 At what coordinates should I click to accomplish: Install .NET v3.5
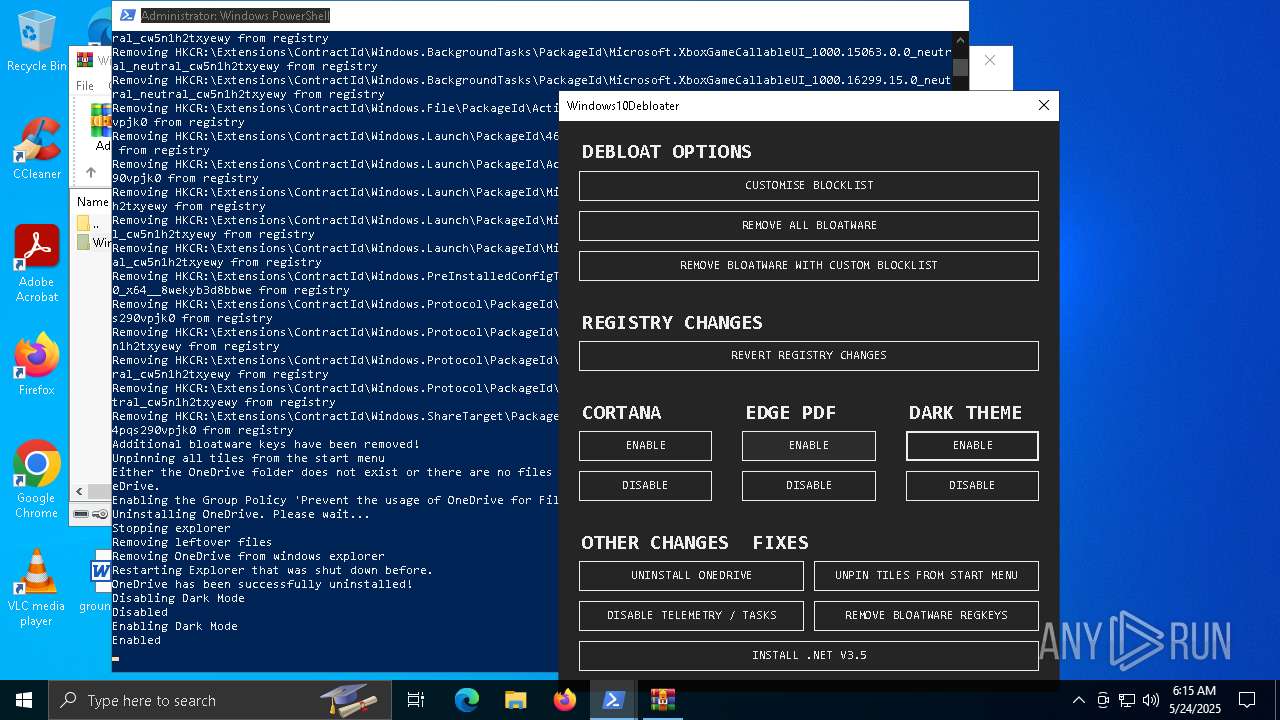tap(808, 656)
